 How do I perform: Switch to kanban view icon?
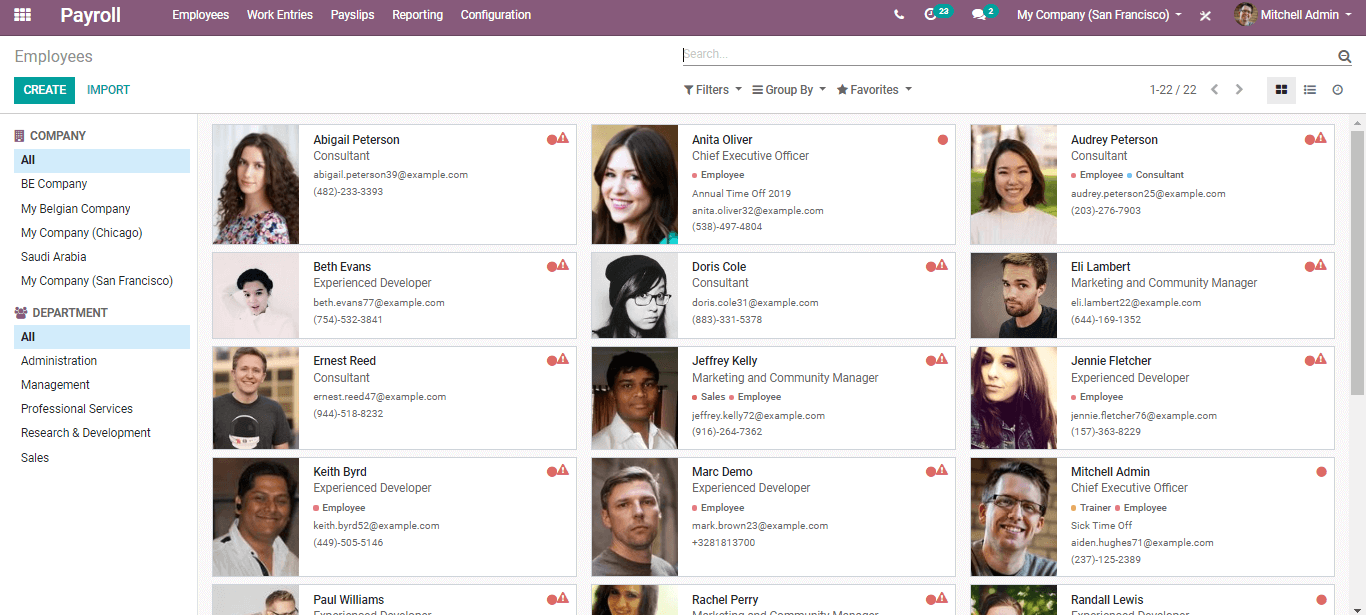1281,90
